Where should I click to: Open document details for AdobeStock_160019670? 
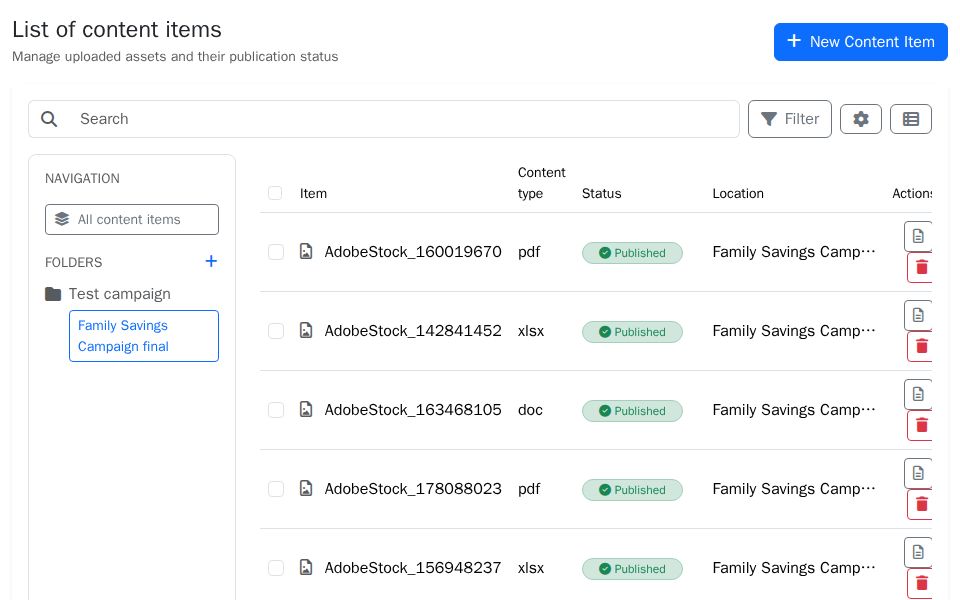(918, 236)
